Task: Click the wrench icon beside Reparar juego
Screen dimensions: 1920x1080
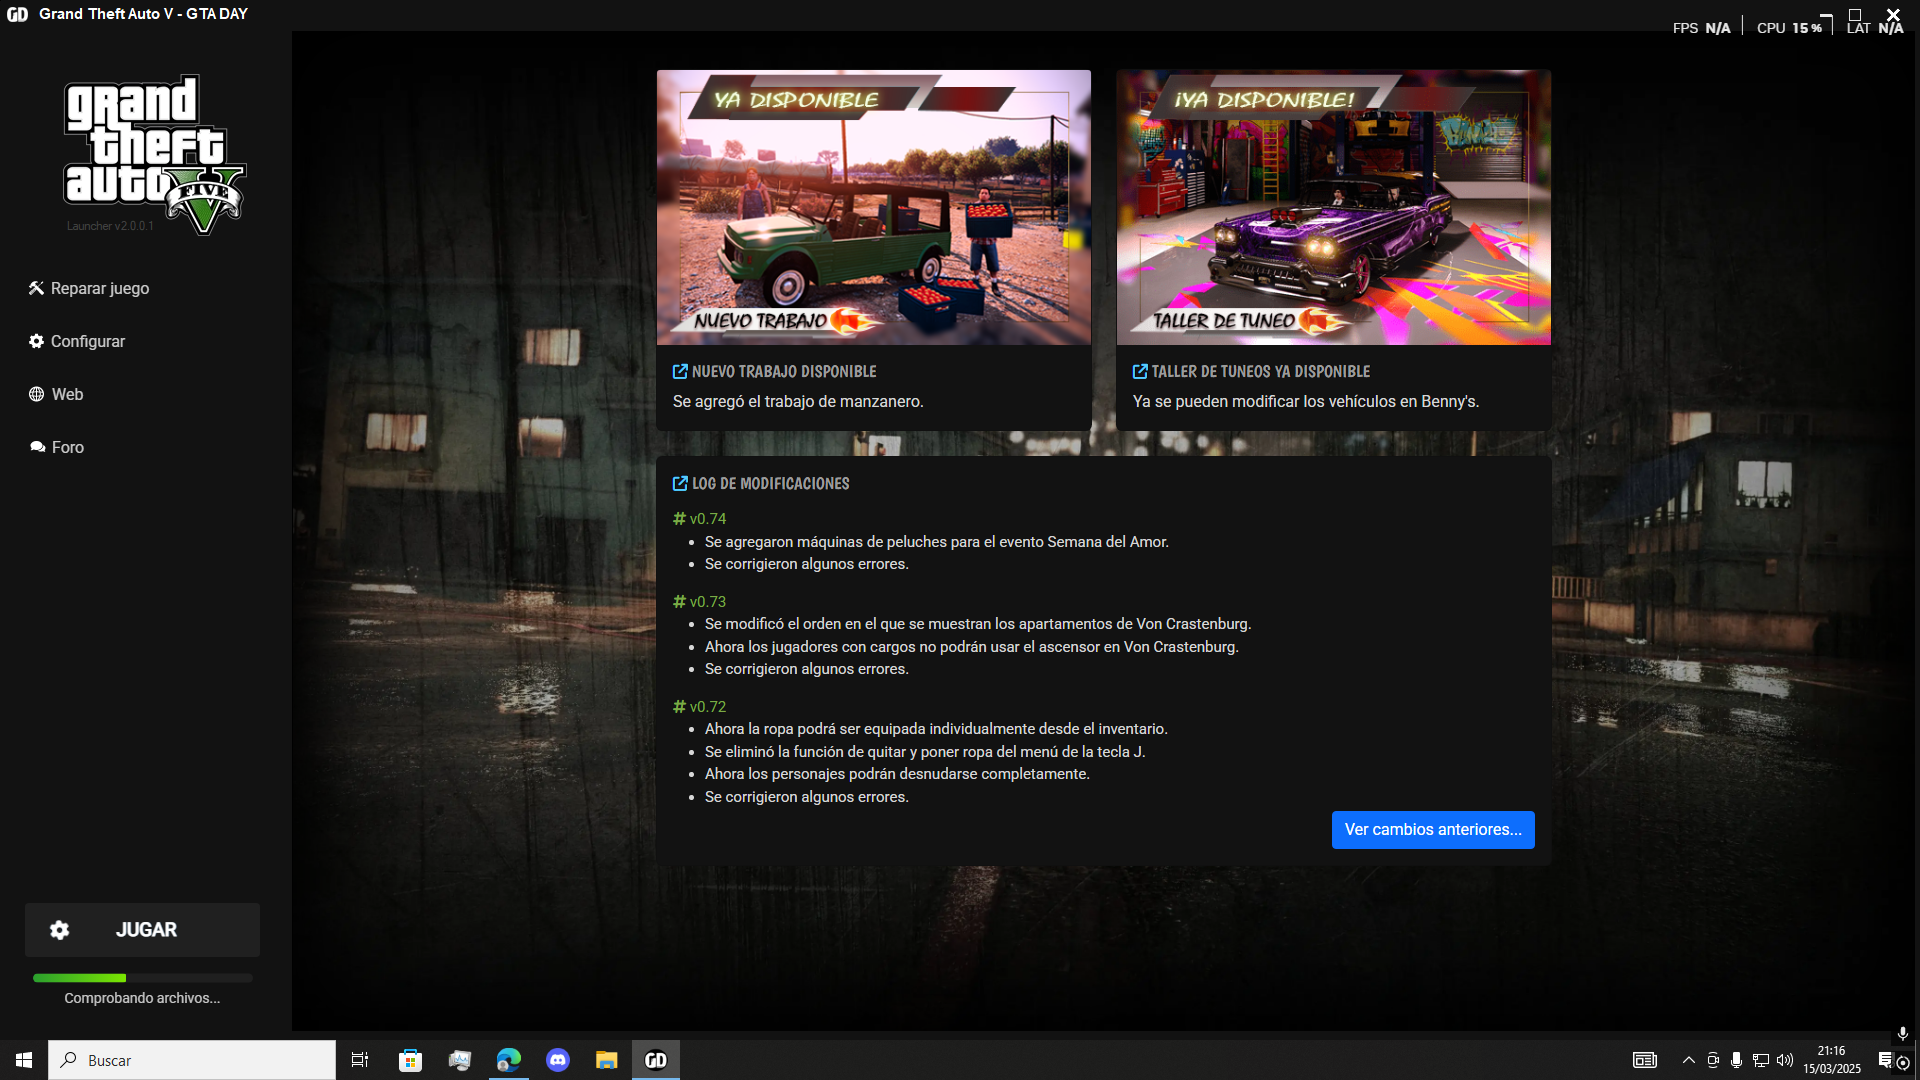Action: (36, 288)
